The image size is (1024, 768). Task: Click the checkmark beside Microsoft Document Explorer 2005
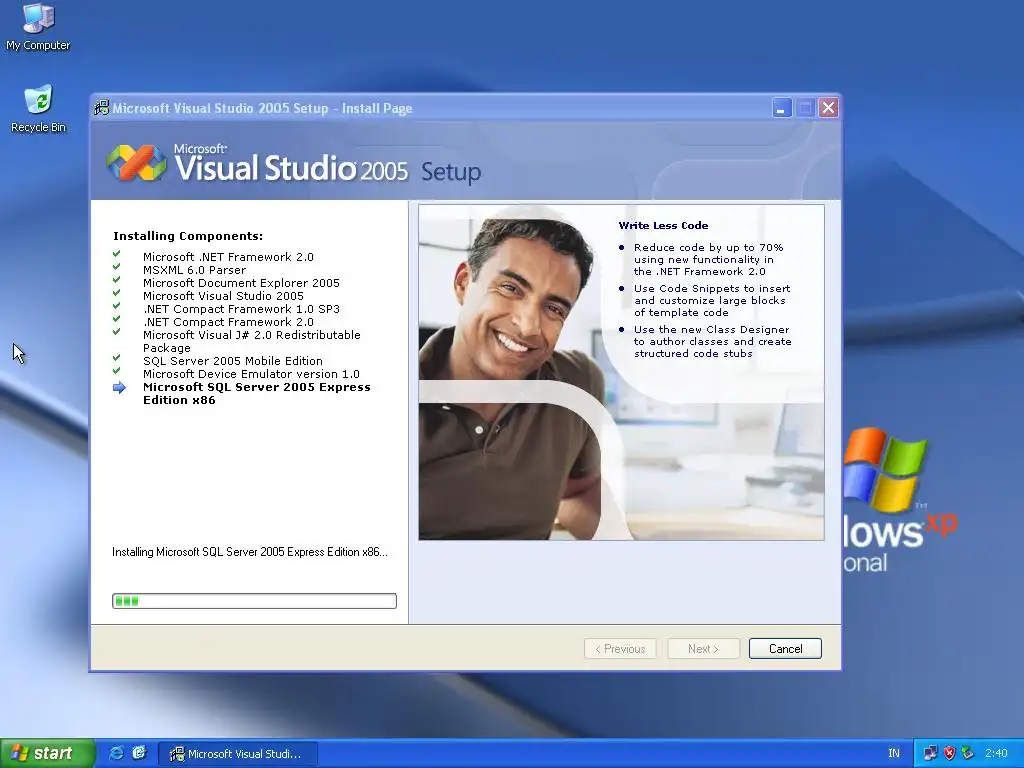(116, 280)
